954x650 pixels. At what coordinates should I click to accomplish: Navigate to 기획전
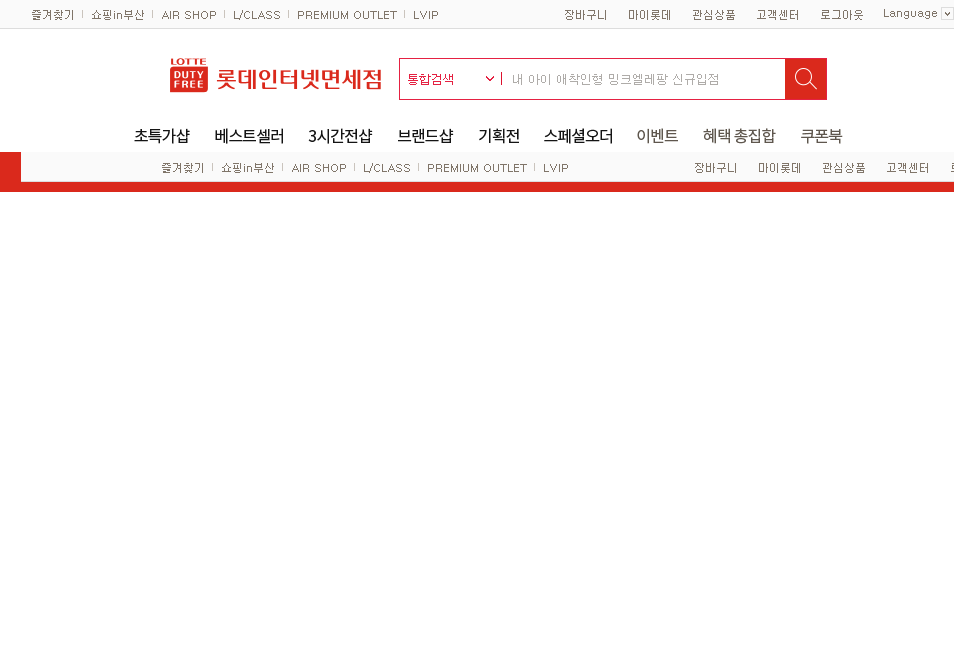click(499, 136)
